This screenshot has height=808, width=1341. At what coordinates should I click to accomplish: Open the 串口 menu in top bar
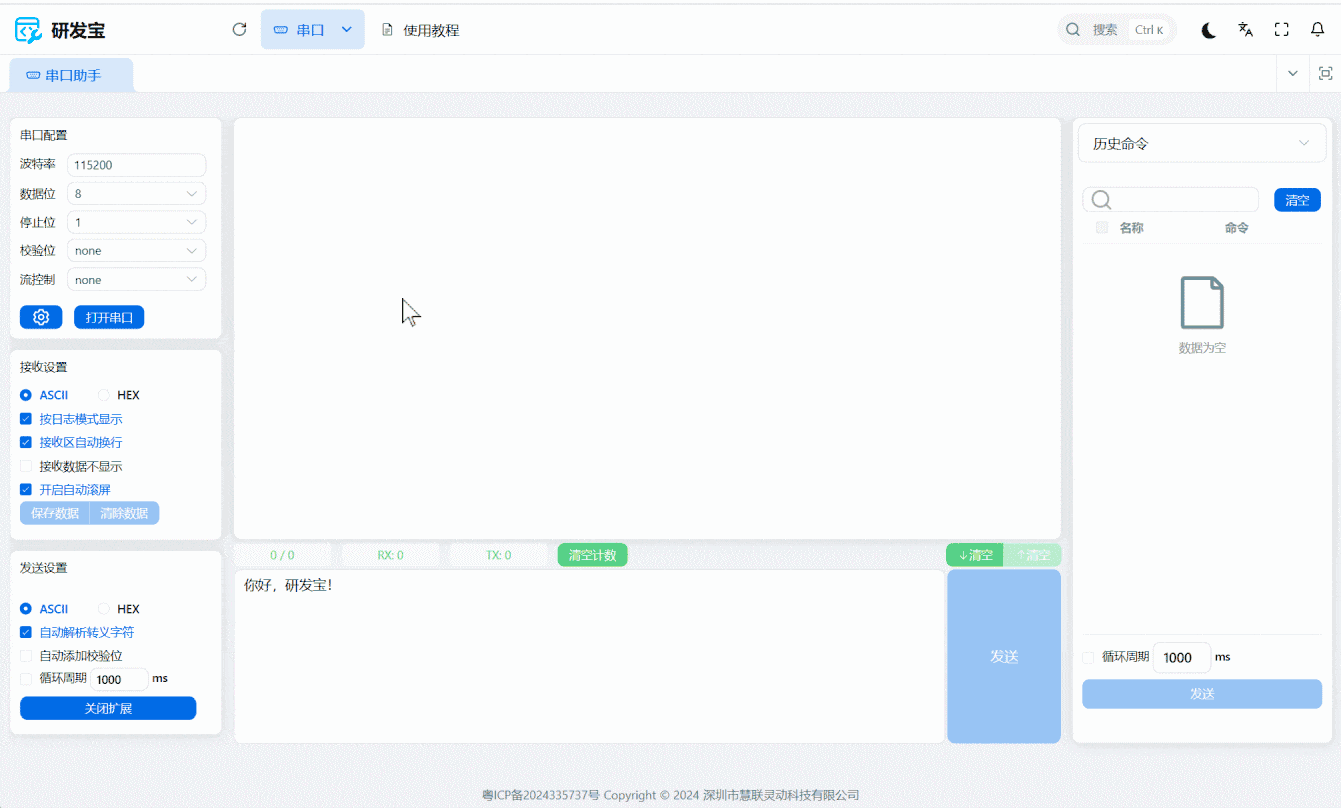[x=312, y=30]
